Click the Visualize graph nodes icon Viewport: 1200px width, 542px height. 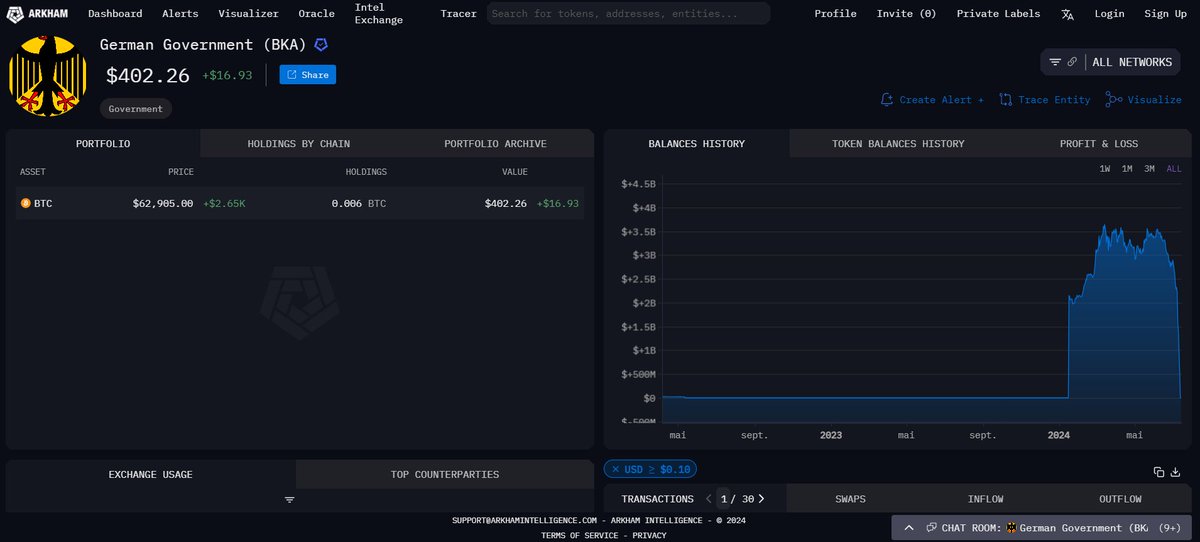(x=1114, y=100)
